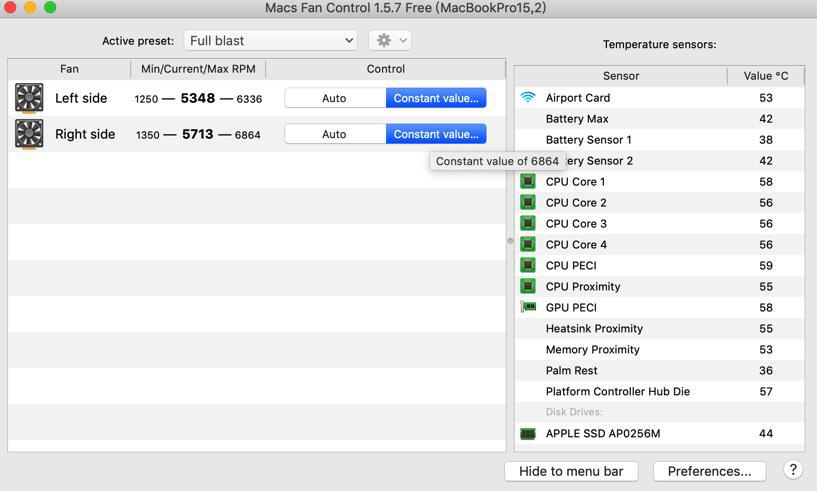Click the Airport Card wifi icon

tap(528, 97)
